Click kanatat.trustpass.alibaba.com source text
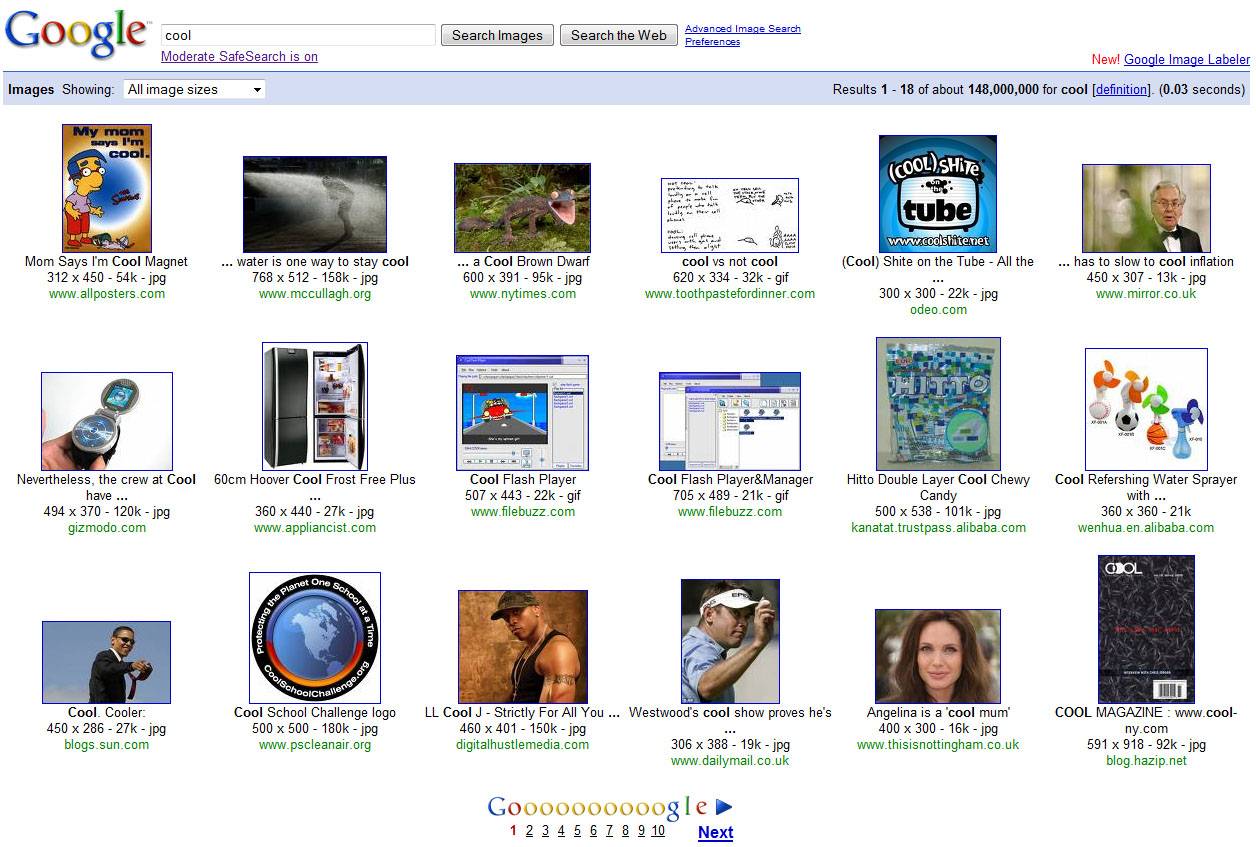 (x=938, y=528)
